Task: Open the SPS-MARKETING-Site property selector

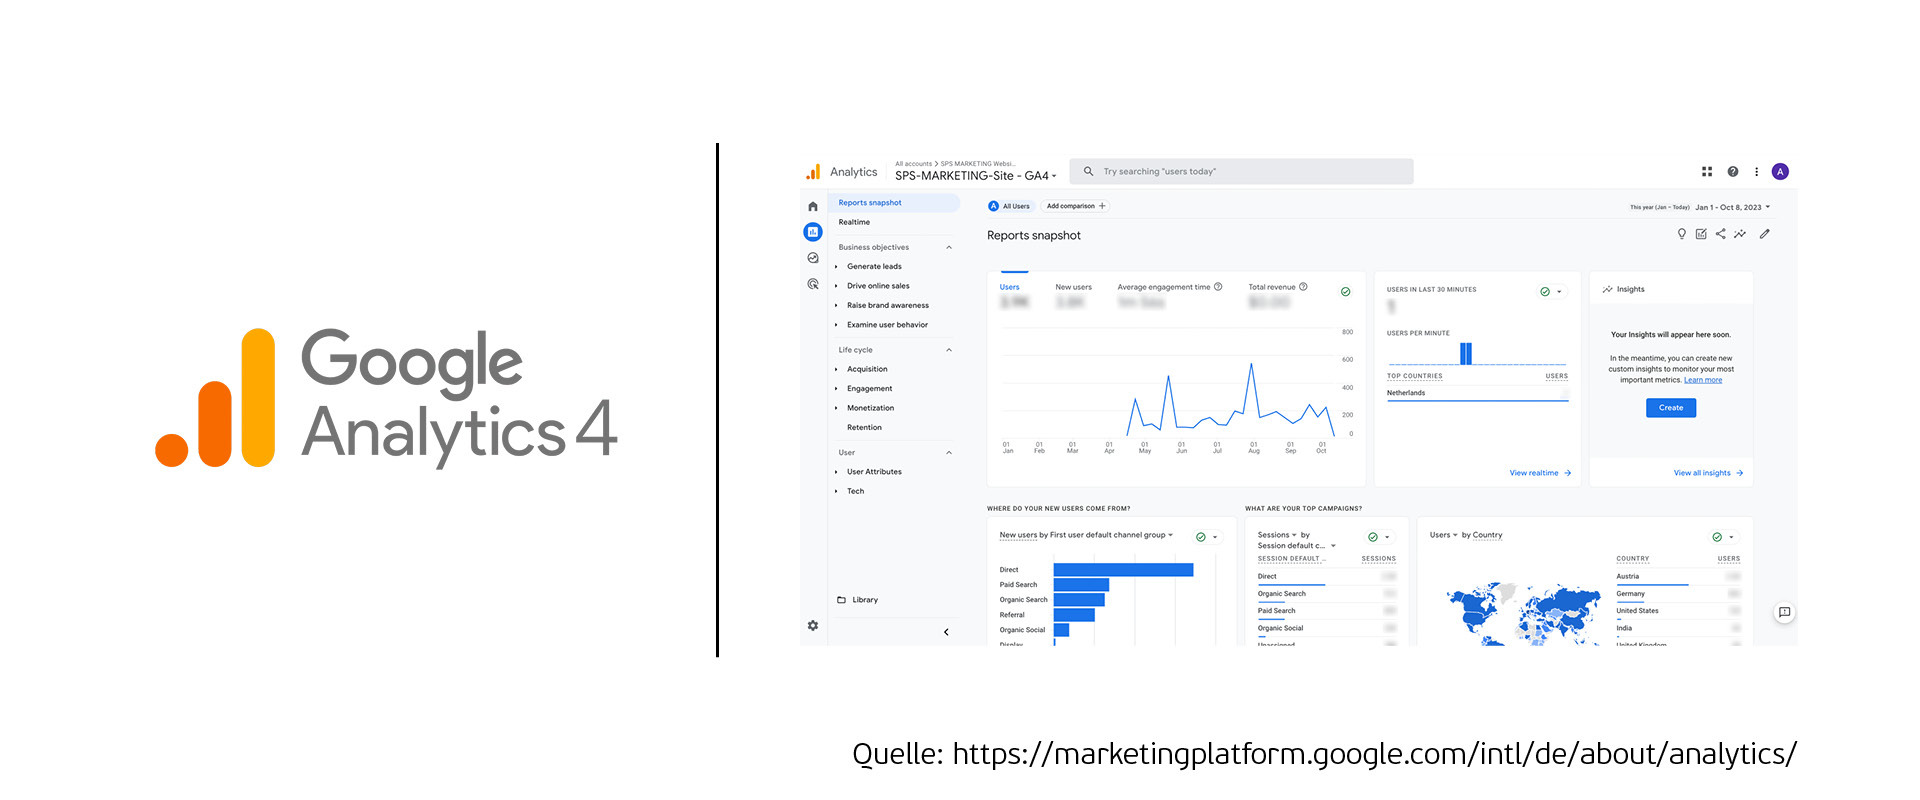Action: click(x=975, y=175)
